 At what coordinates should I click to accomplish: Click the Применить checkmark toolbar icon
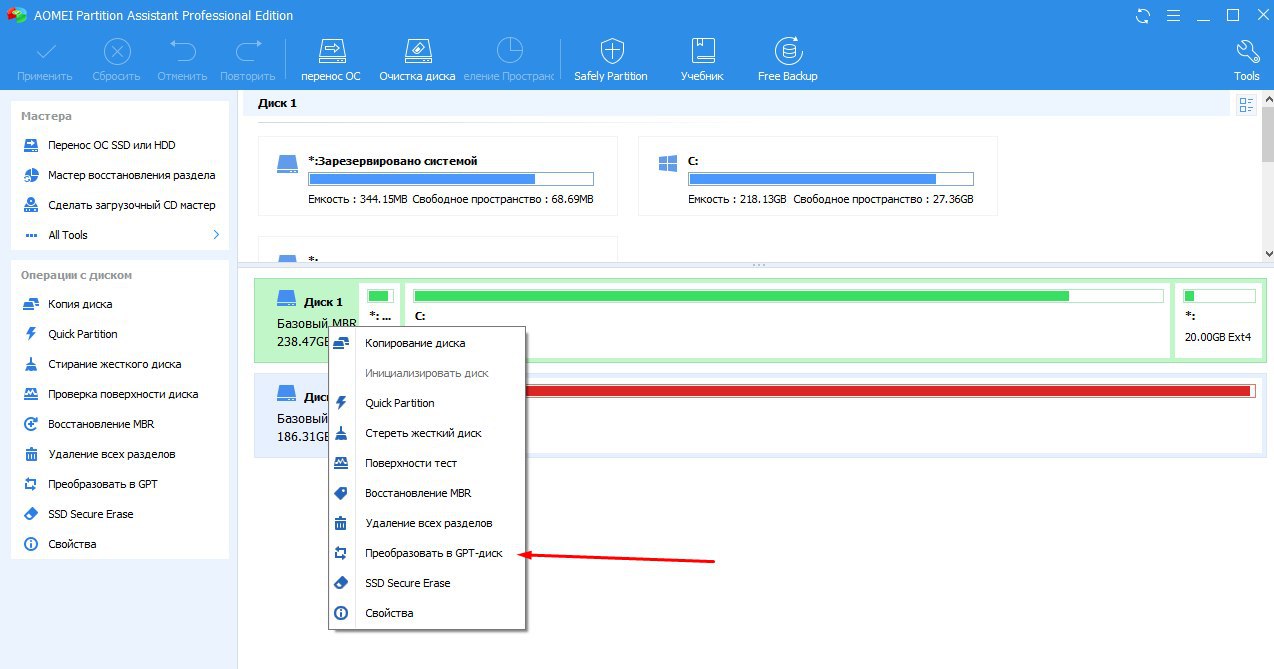tap(45, 50)
